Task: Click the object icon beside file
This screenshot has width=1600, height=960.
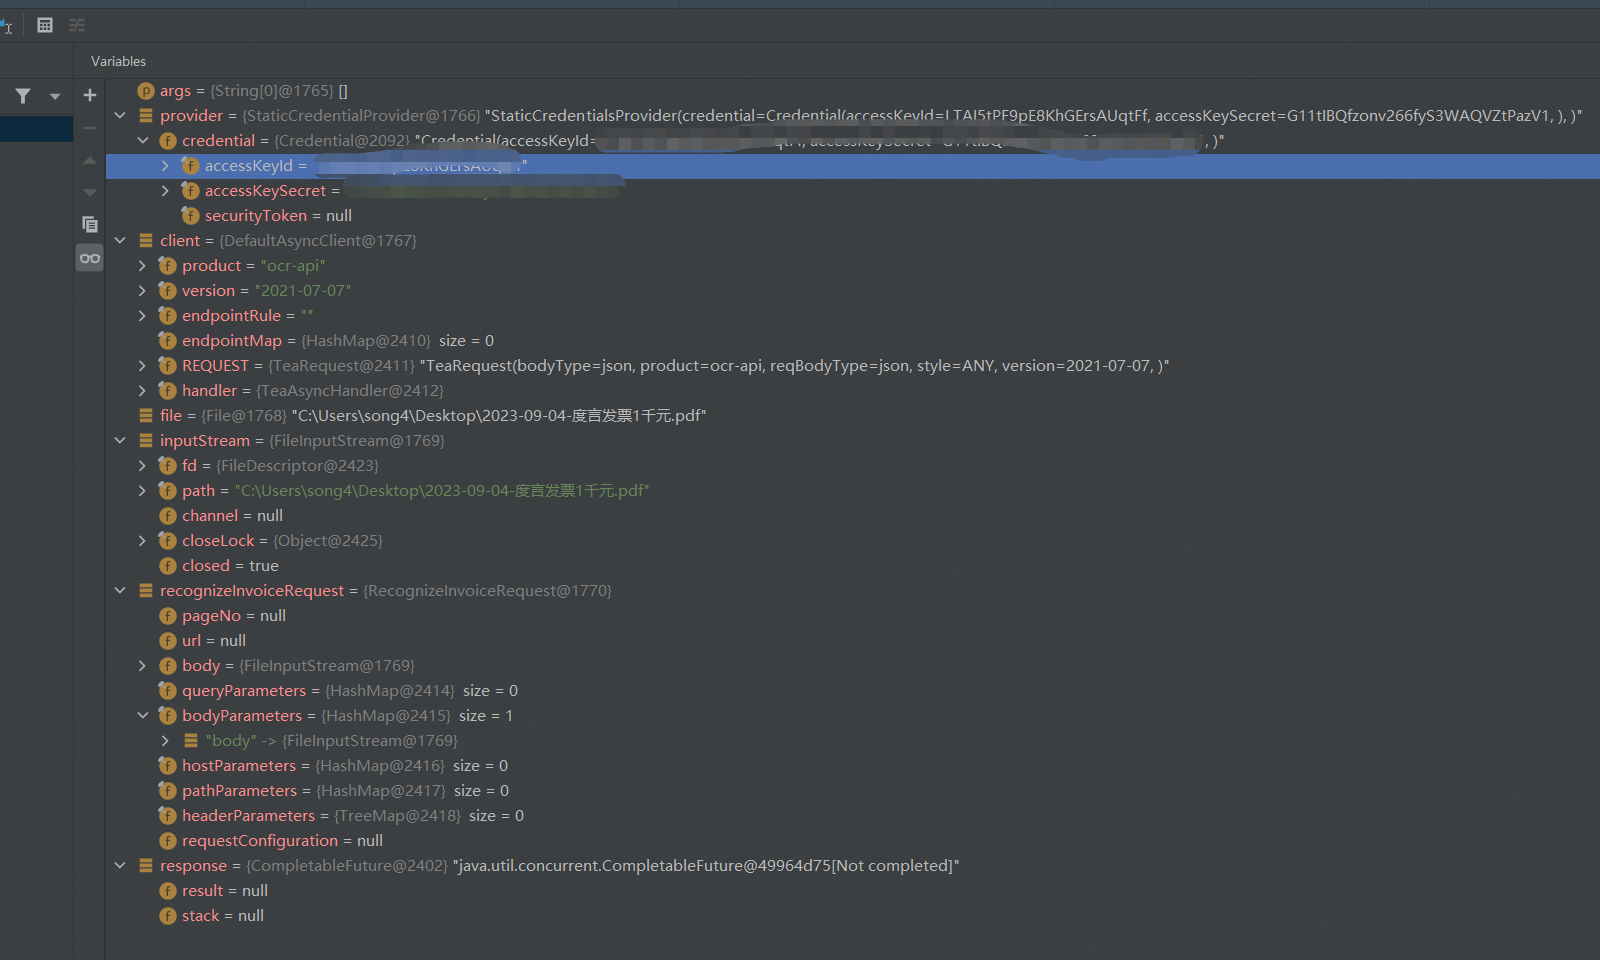Action: coord(146,416)
